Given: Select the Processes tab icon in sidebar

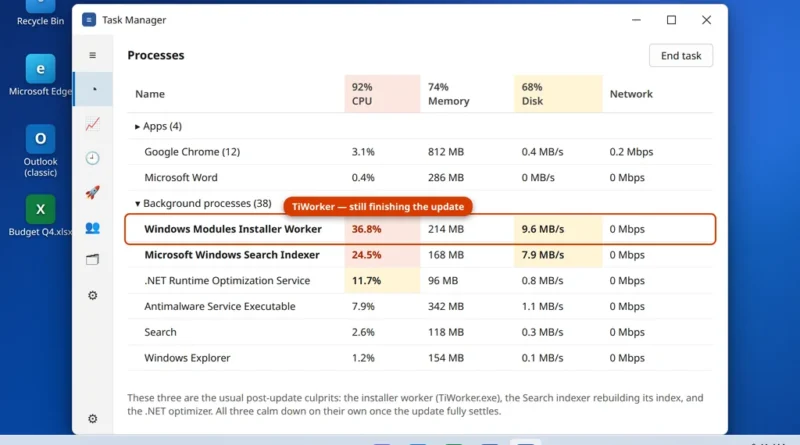Looking at the screenshot, I should pos(94,89).
